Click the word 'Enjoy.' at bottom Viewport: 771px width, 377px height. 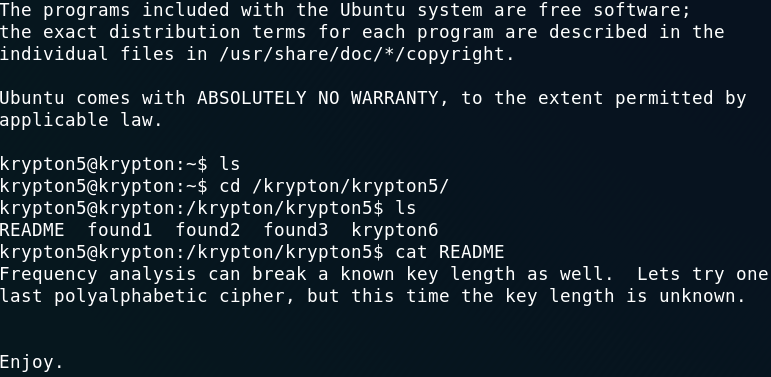click(32, 363)
